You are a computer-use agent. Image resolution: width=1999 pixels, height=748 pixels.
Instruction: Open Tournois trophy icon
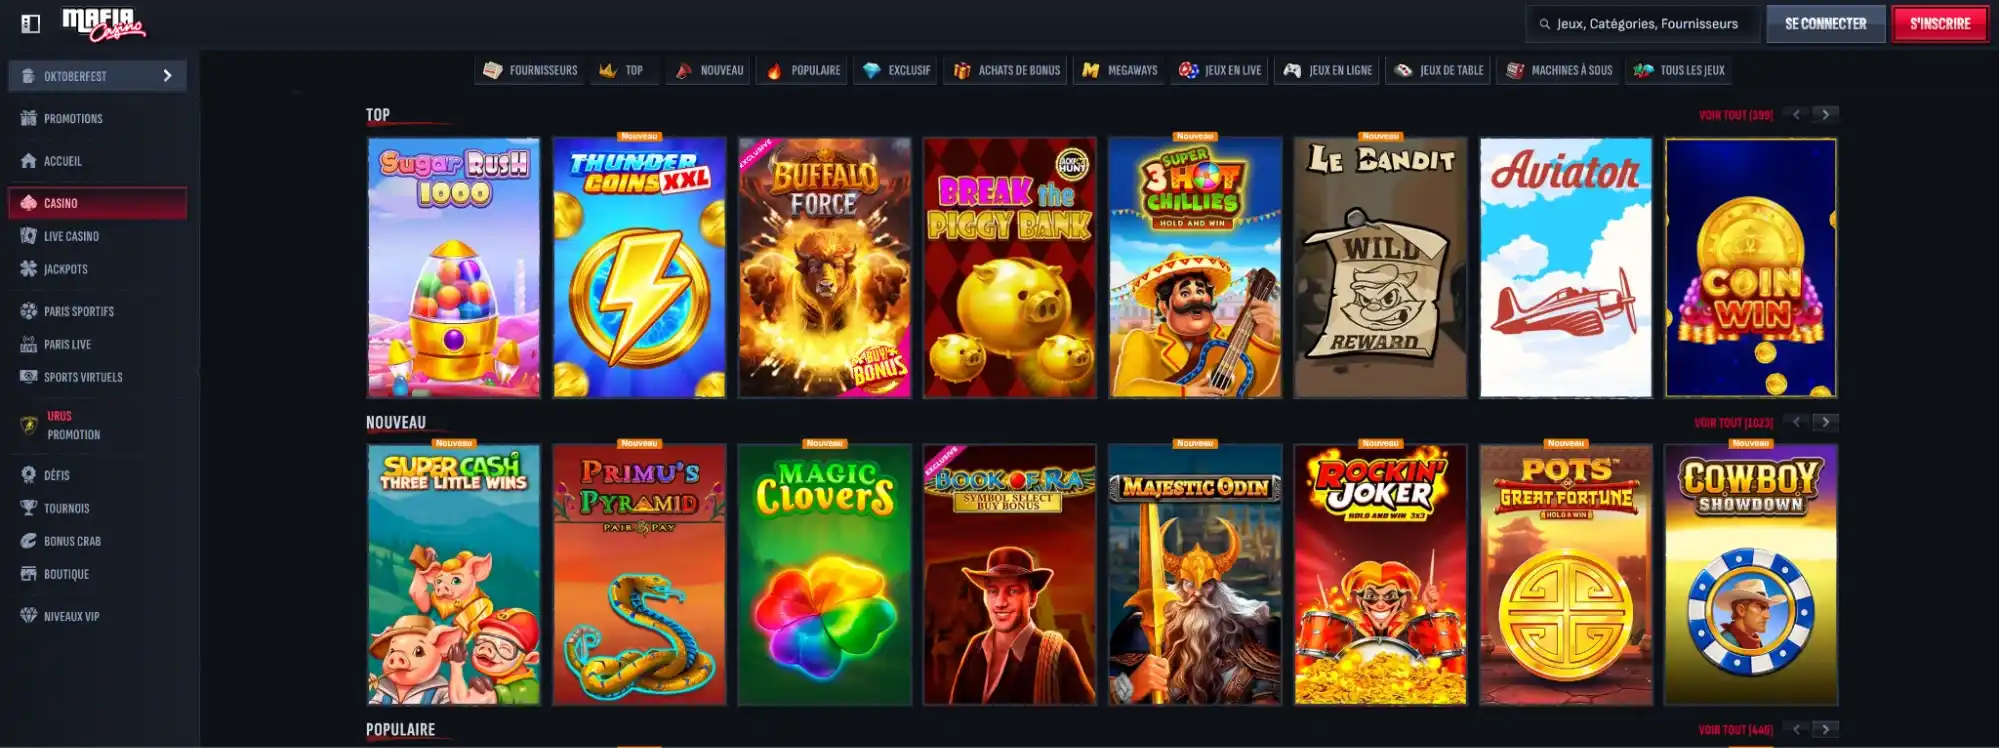(x=28, y=508)
